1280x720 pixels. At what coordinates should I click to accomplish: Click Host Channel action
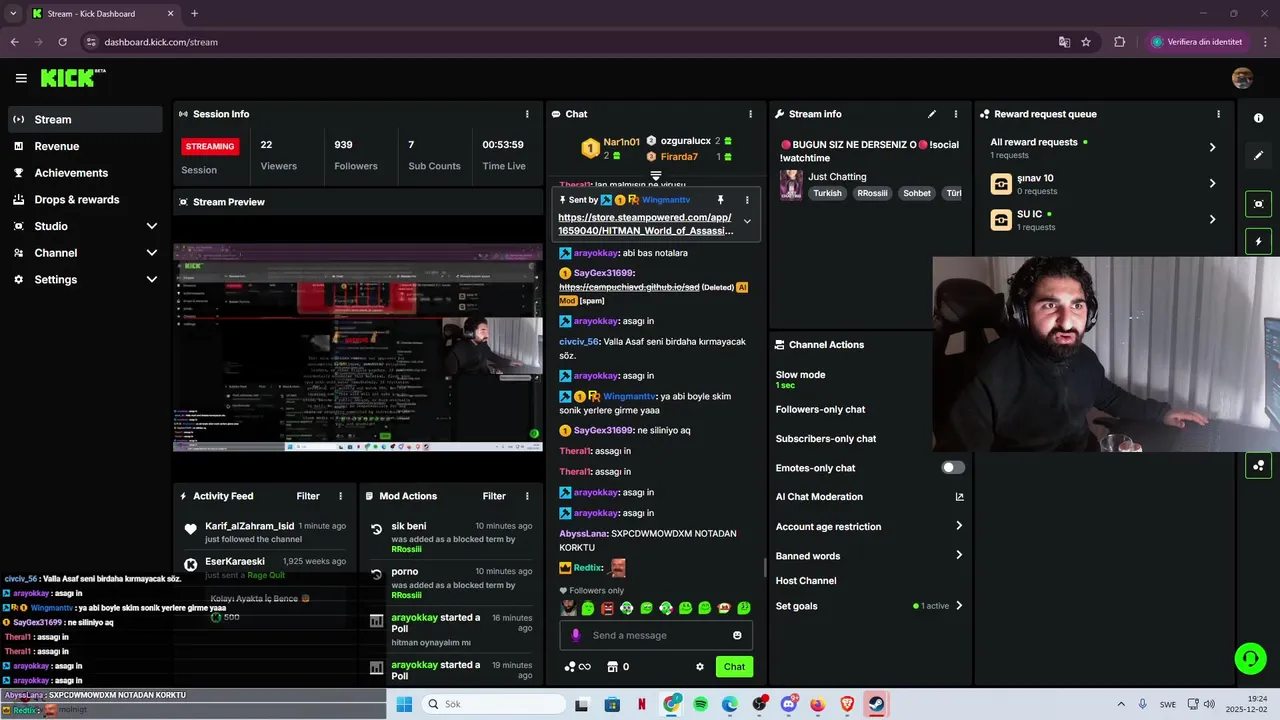[x=806, y=581]
